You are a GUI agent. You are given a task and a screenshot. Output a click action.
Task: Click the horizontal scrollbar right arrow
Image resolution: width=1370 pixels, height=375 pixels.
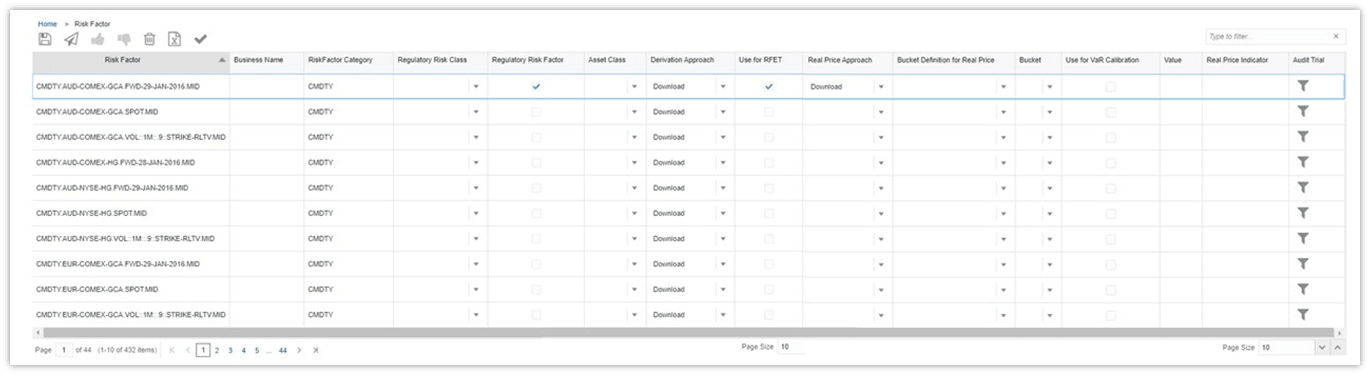click(1340, 332)
